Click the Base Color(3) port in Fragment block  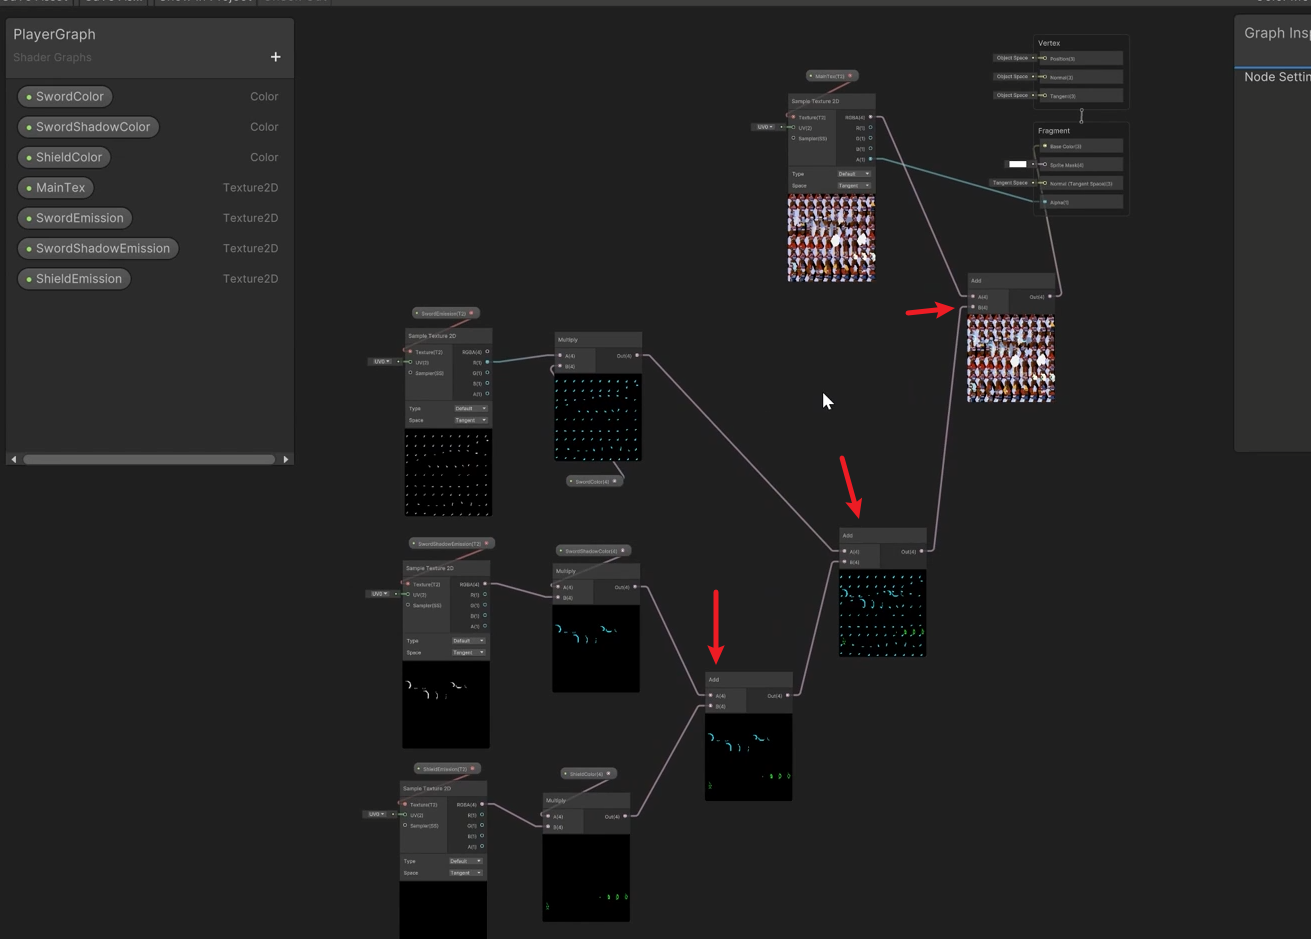point(1045,146)
